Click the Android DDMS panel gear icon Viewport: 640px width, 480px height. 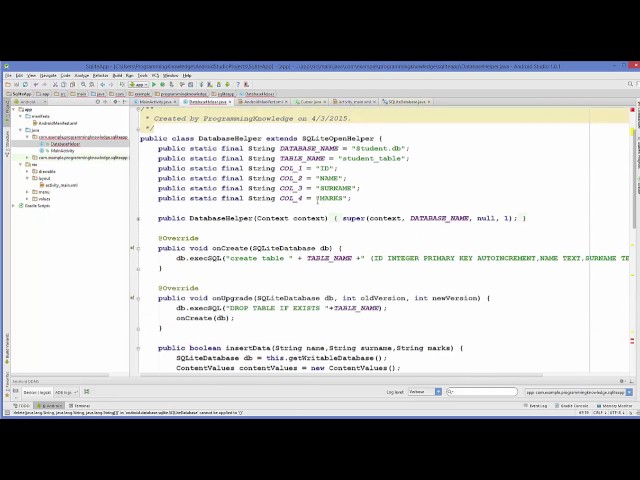pyautogui.click(x=622, y=381)
